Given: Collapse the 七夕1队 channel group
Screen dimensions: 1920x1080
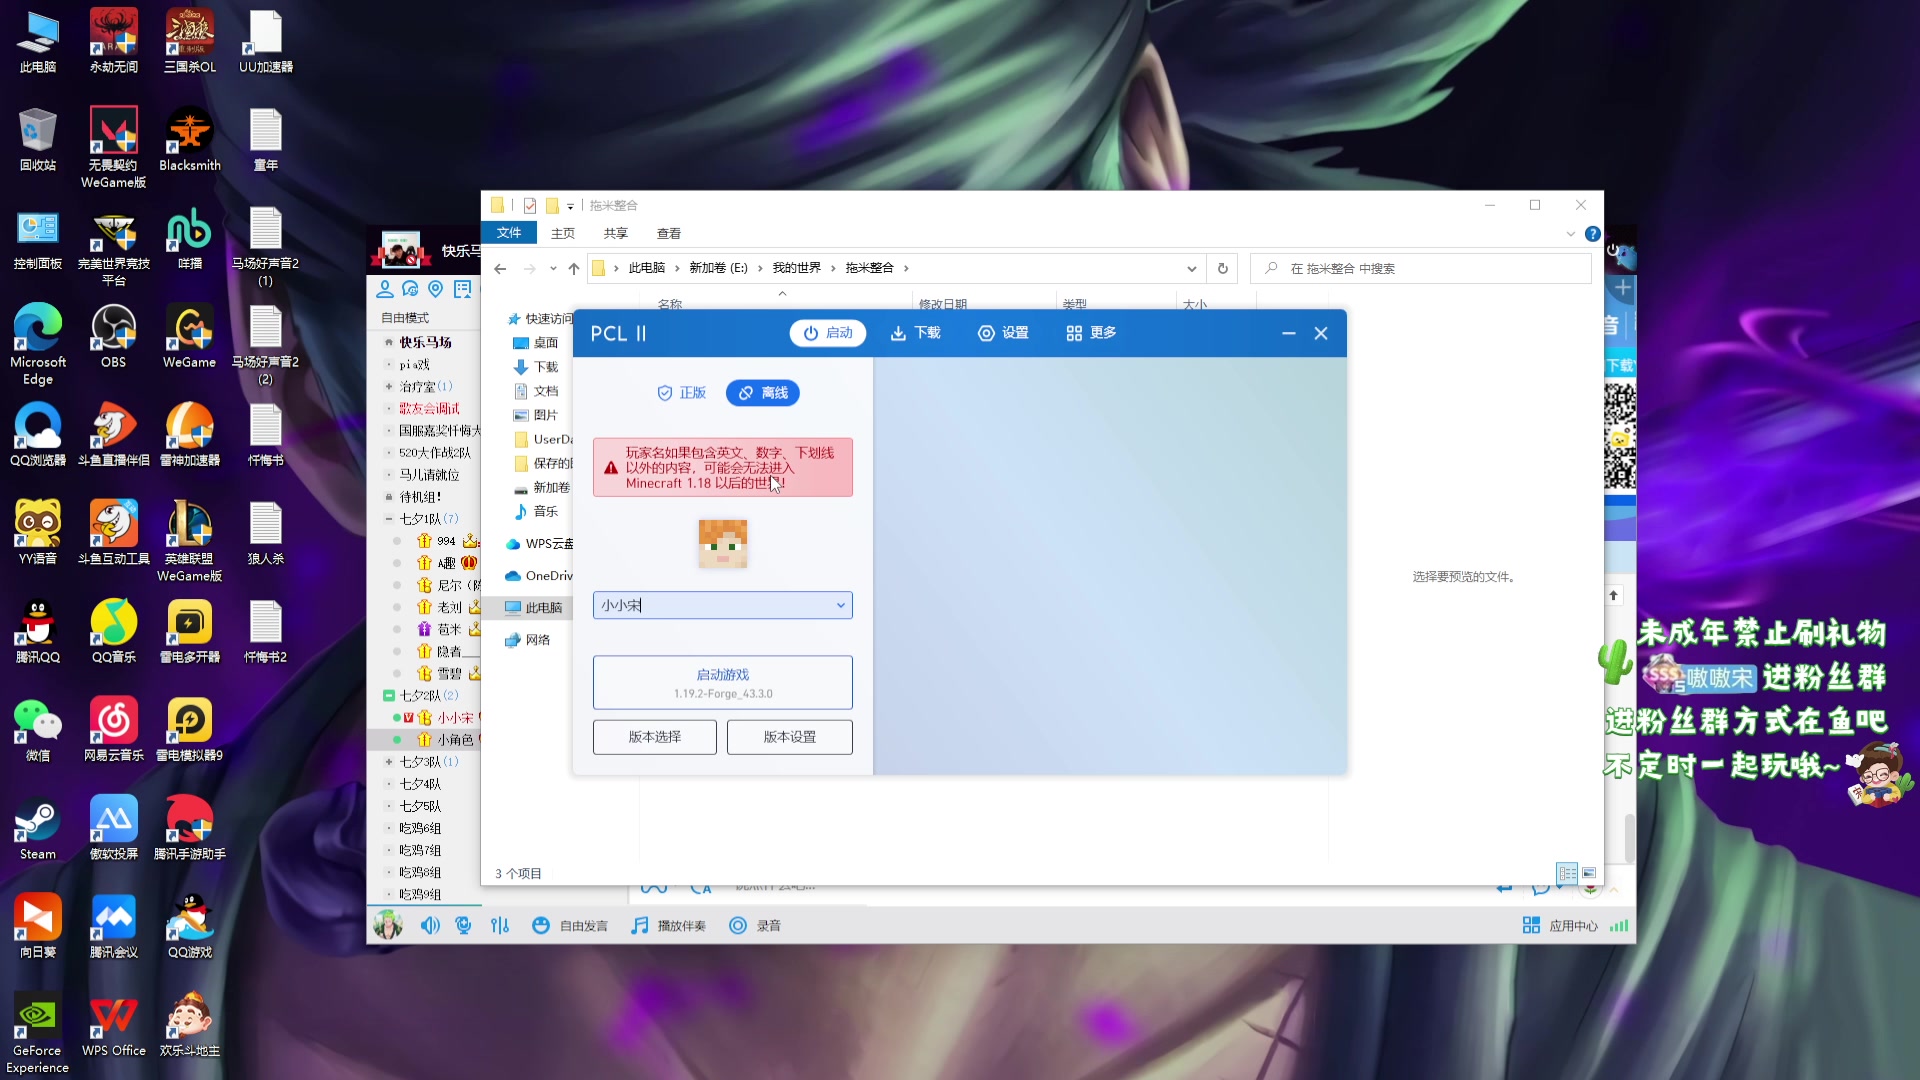Looking at the screenshot, I should (x=389, y=519).
